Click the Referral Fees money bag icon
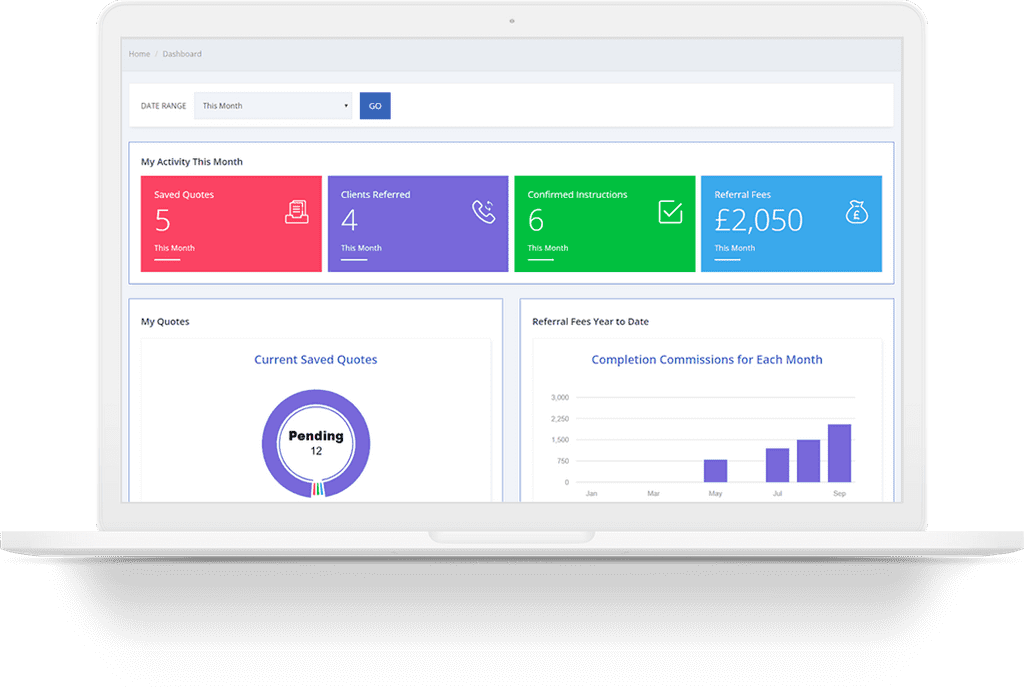Image resolution: width=1024 pixels, height=687 pixels. tap(856, 212)
